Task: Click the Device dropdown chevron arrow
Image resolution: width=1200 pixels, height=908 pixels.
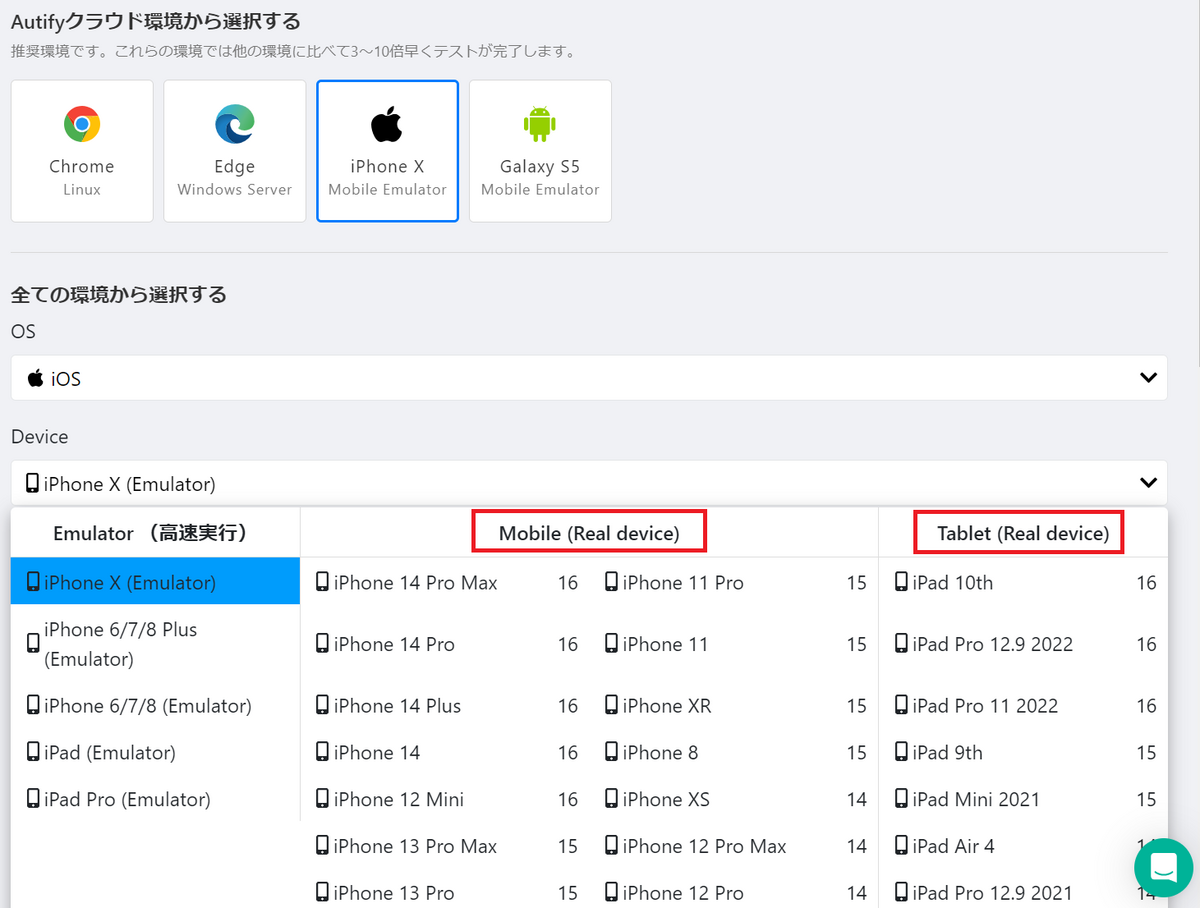Action: tap(1149, 483)
